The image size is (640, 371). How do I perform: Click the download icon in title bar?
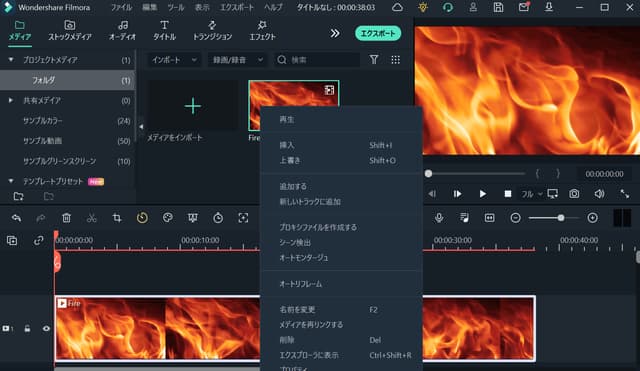pos(549,7)
